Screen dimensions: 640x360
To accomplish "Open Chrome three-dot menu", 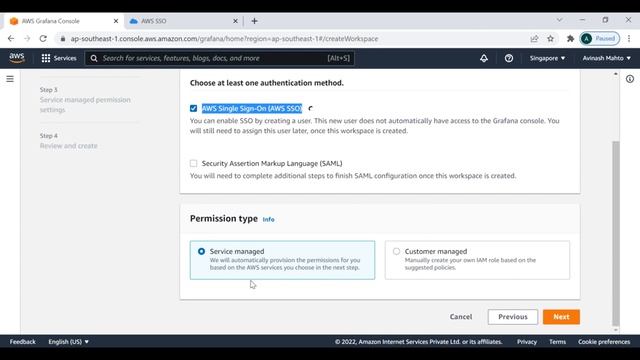I will (x=629, y=38).
